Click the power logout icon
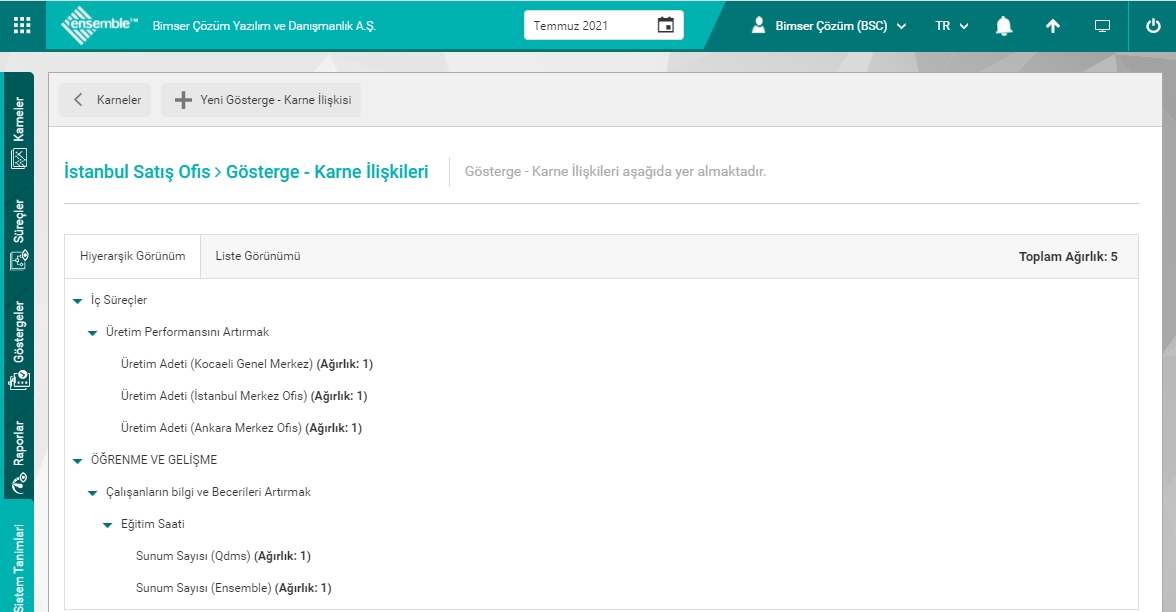This screenshot has height=612, width=1176. [1153, 26]
